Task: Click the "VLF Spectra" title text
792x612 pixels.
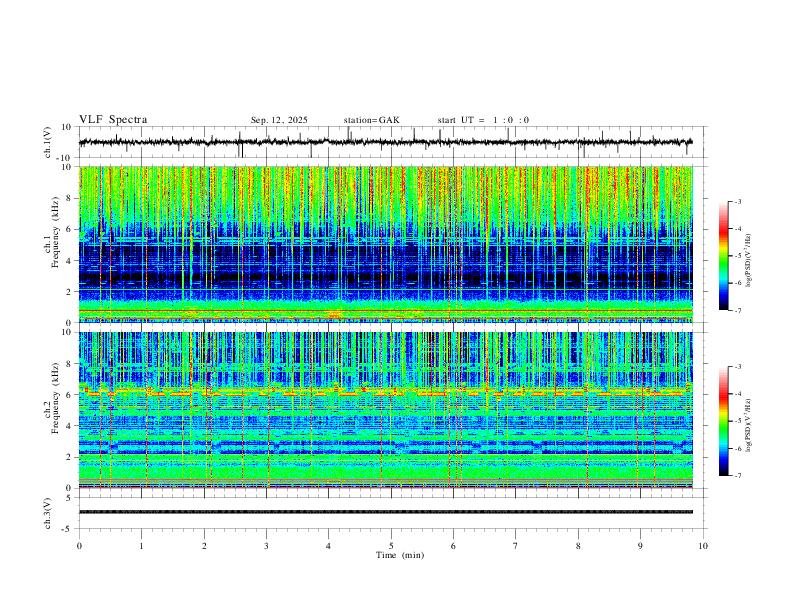Action: [113, 120]
